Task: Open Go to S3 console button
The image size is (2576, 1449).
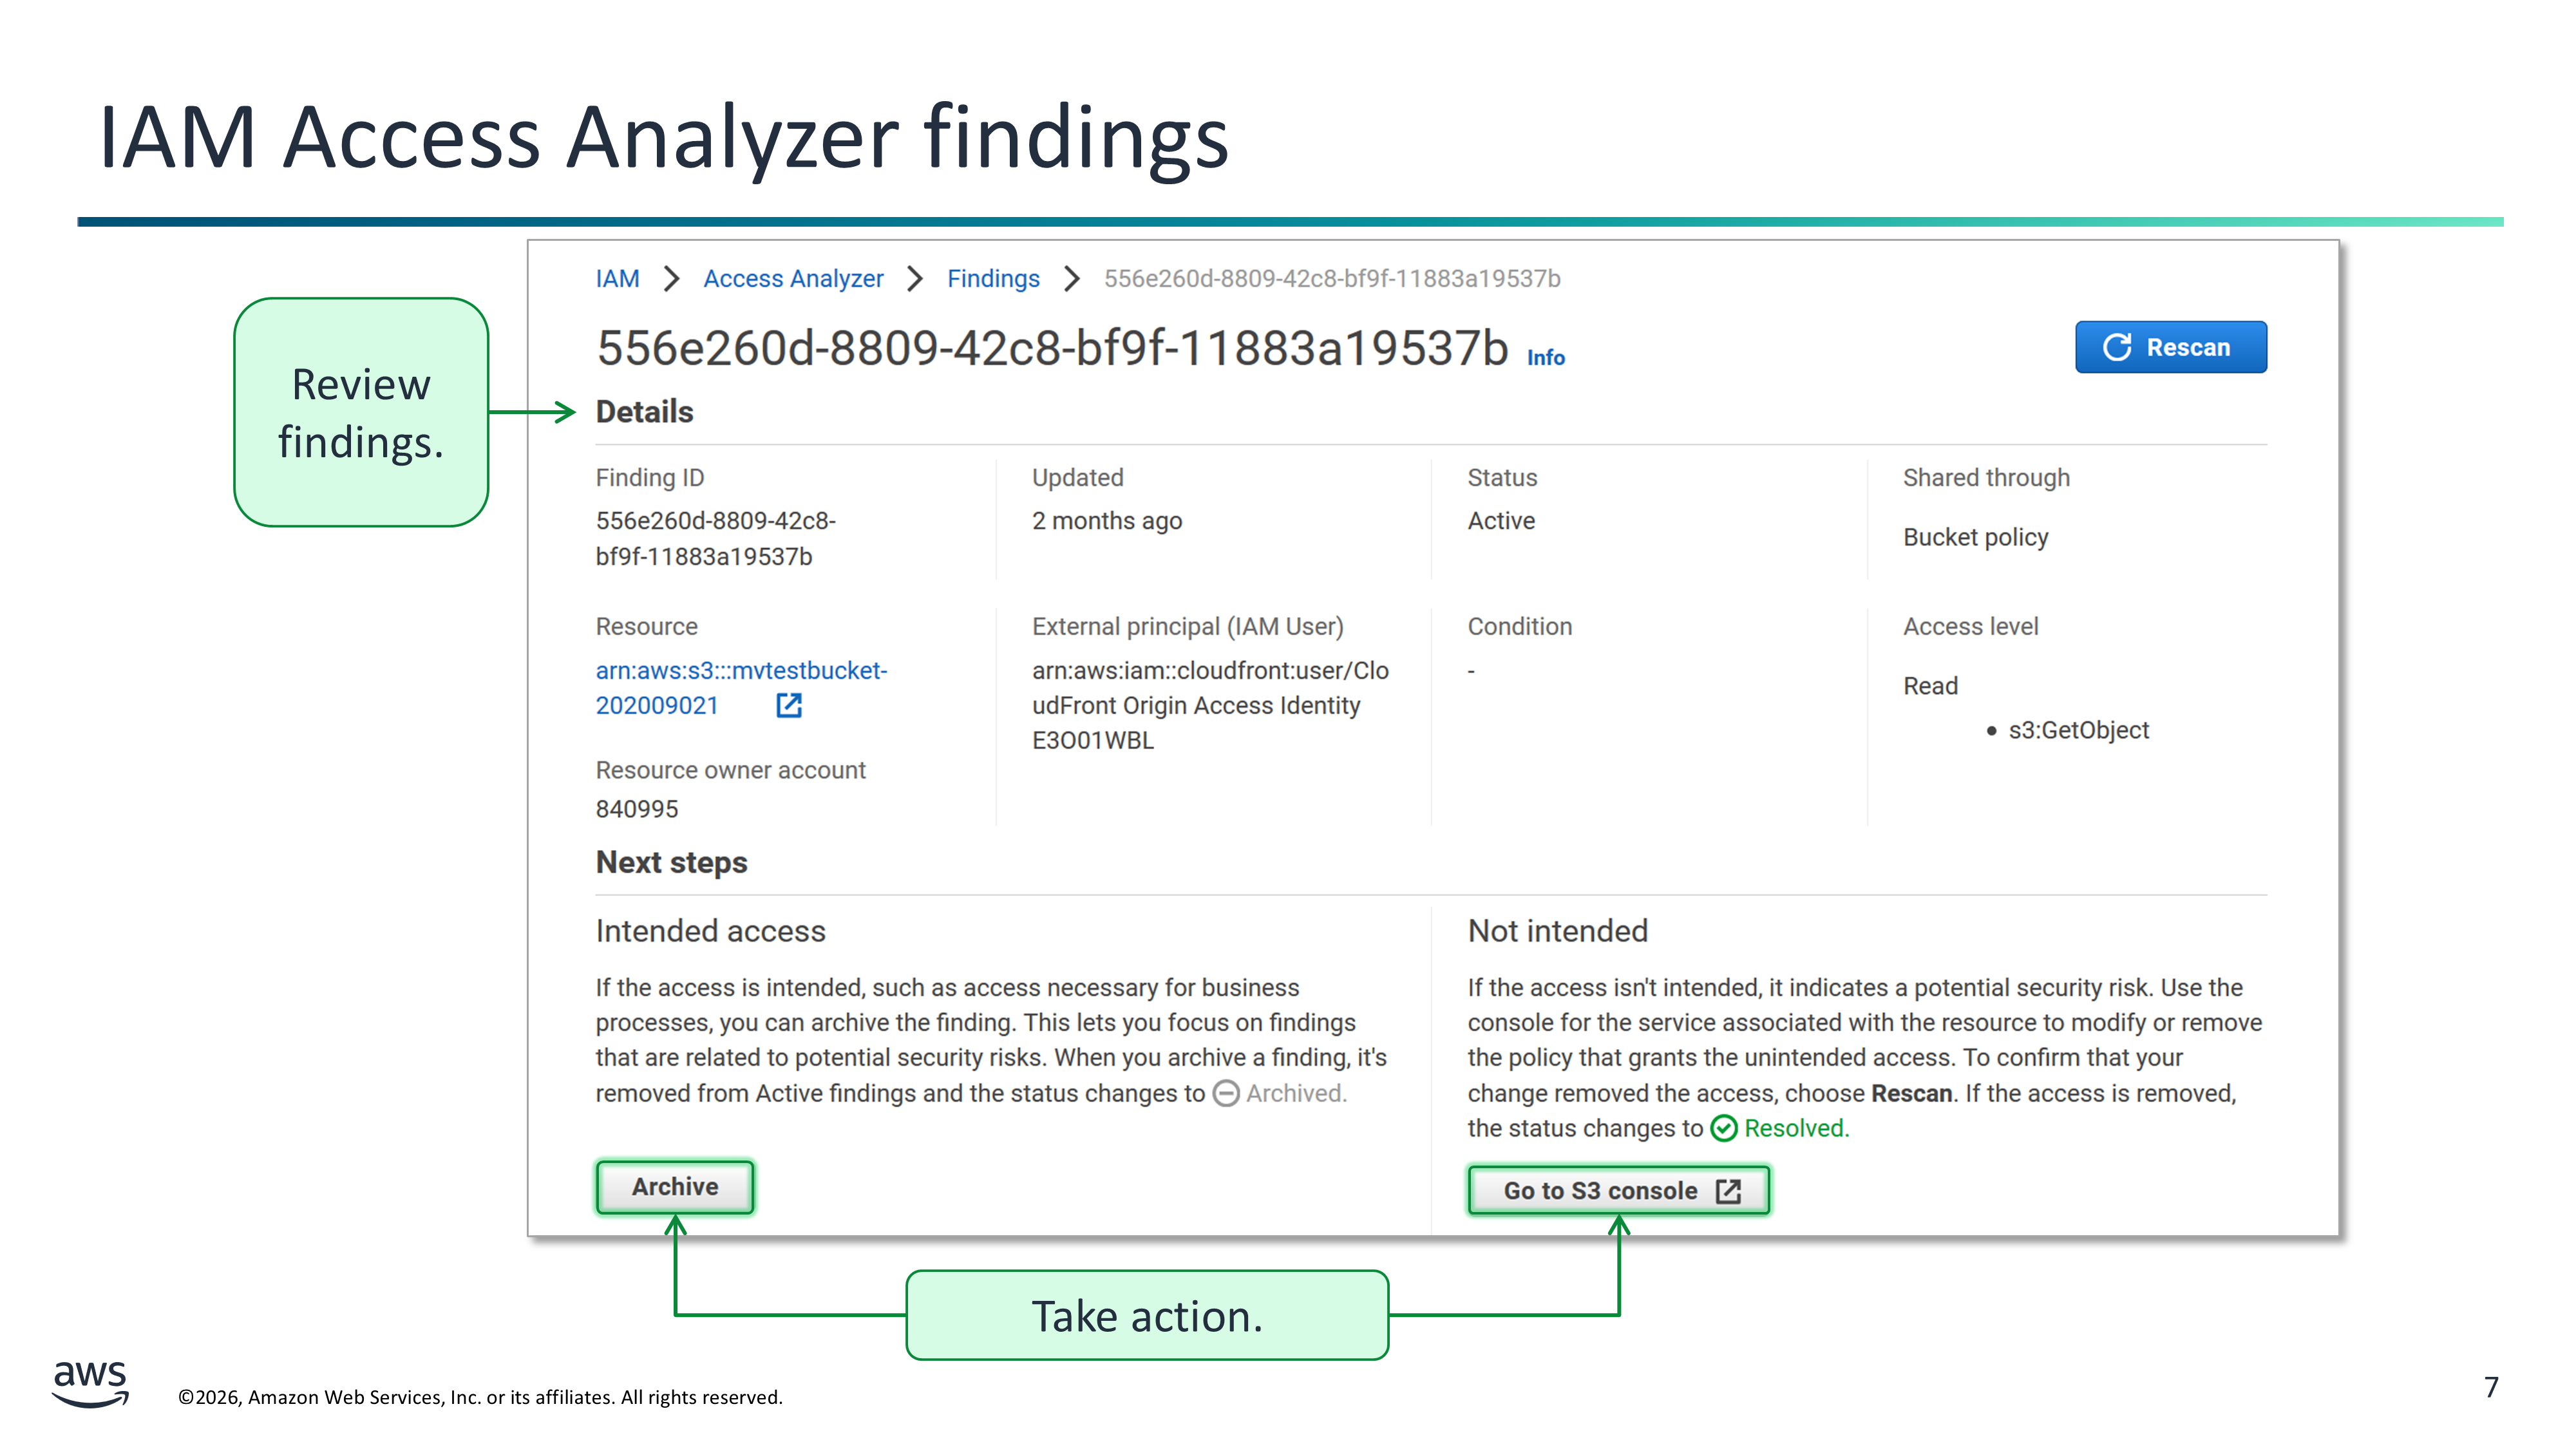Action: click(x=1618, y=1191)
